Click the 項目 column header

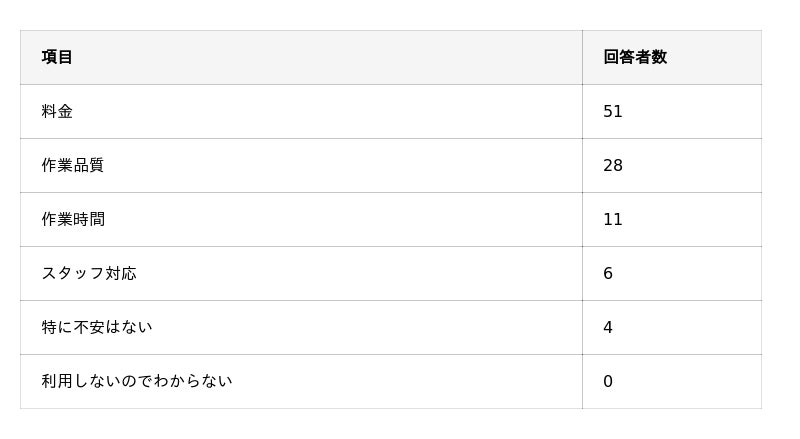point(57,57)
